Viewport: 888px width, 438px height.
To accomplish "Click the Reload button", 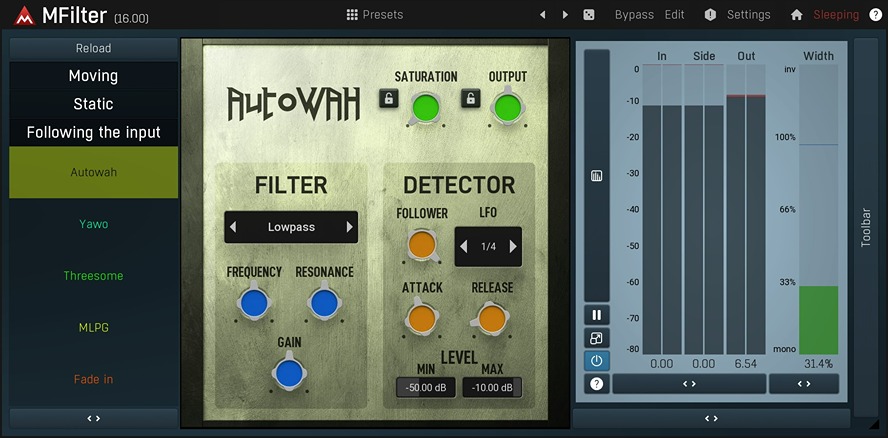I will pos(93,48).
